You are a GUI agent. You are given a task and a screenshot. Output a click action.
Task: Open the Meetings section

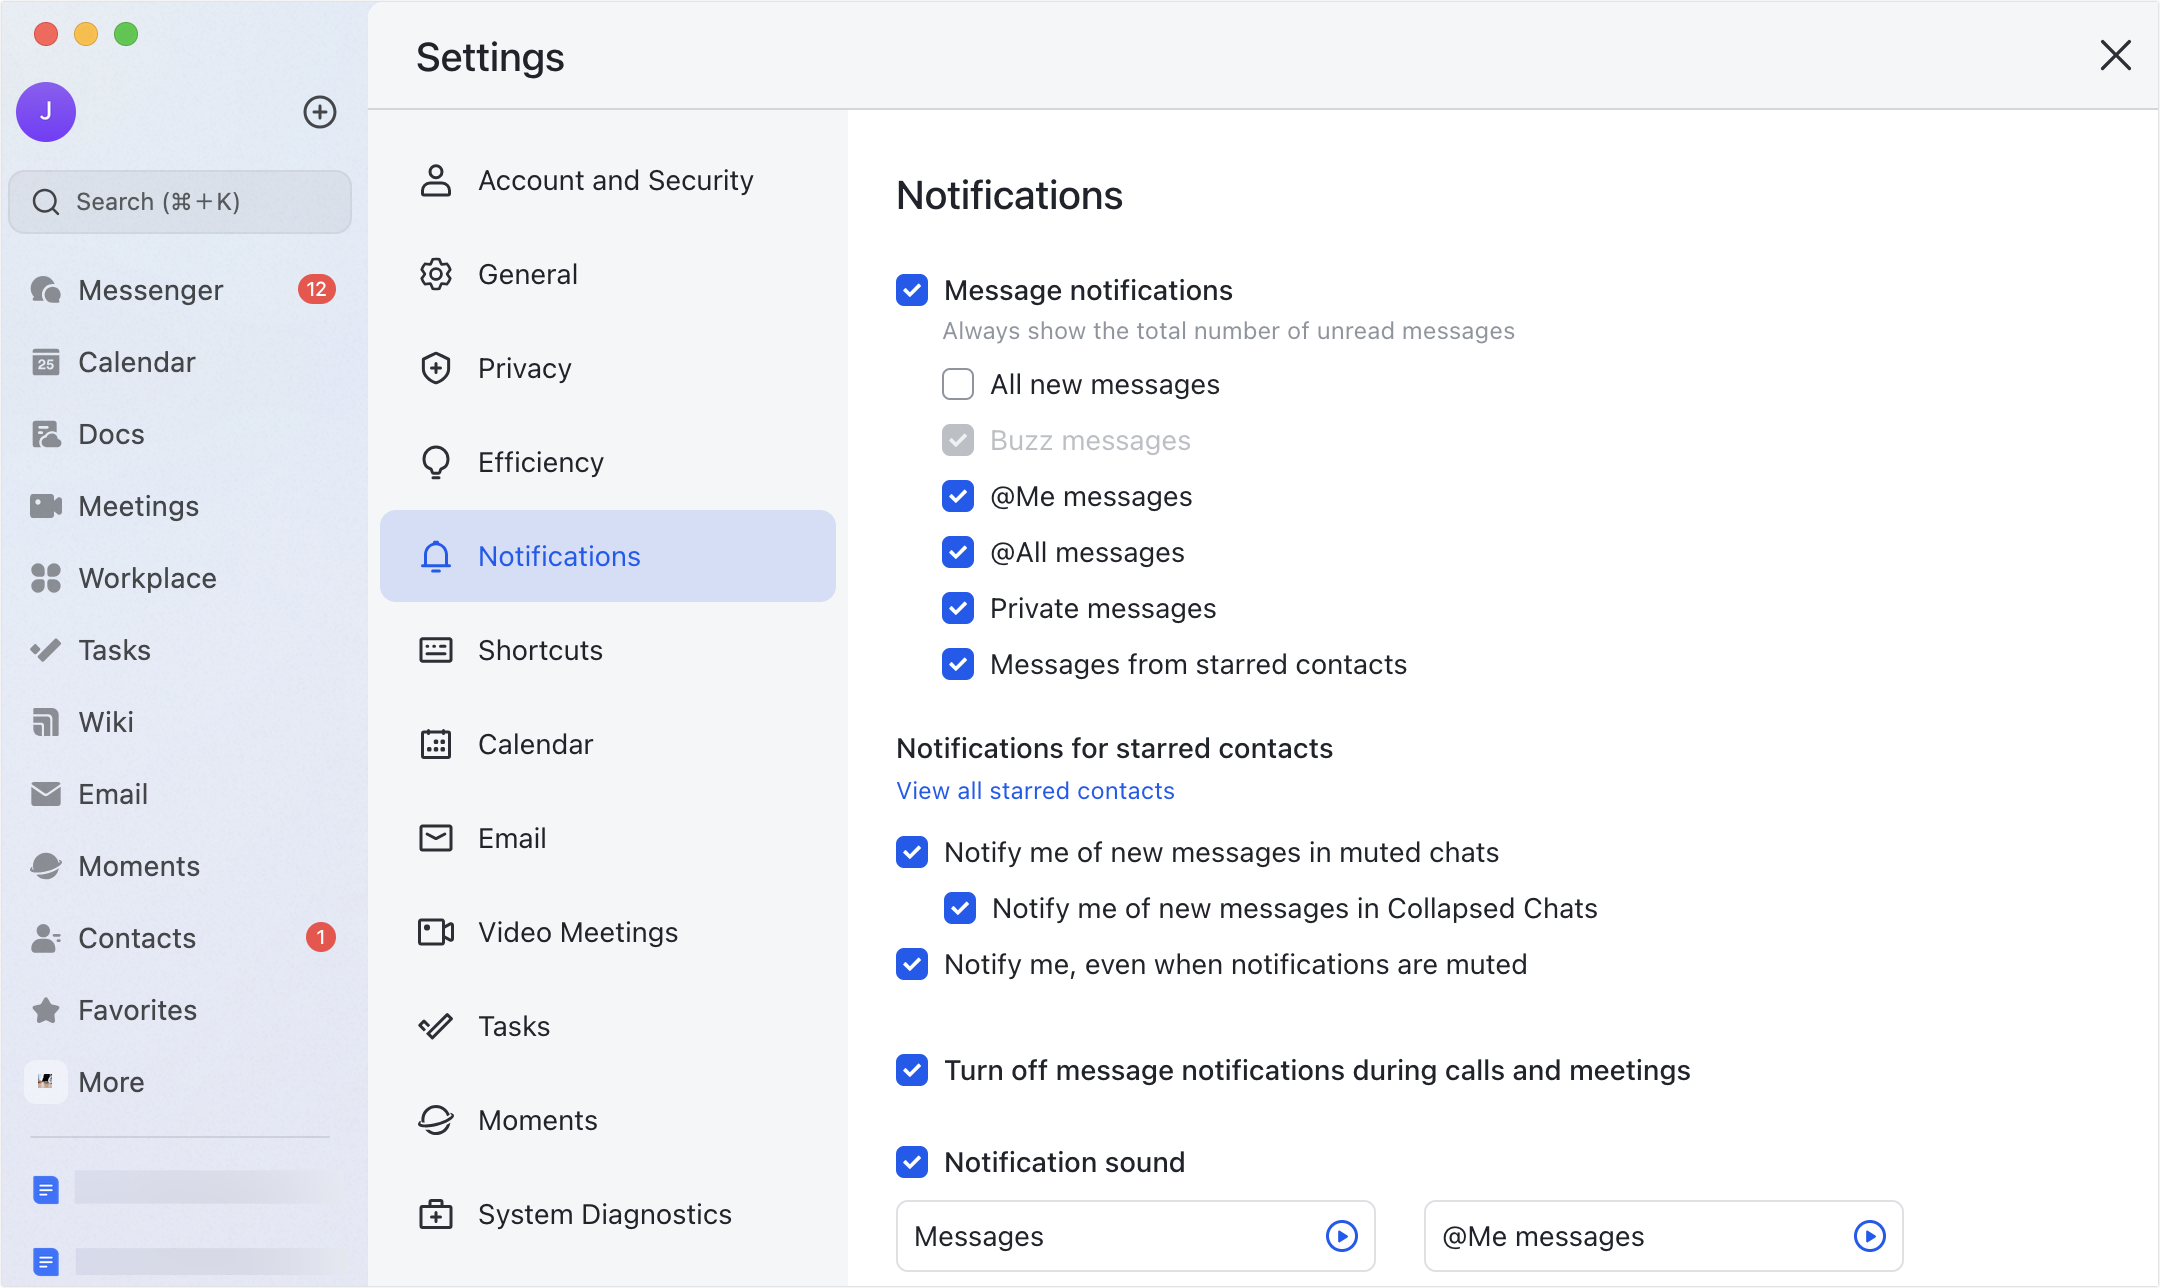pos(138,506)
